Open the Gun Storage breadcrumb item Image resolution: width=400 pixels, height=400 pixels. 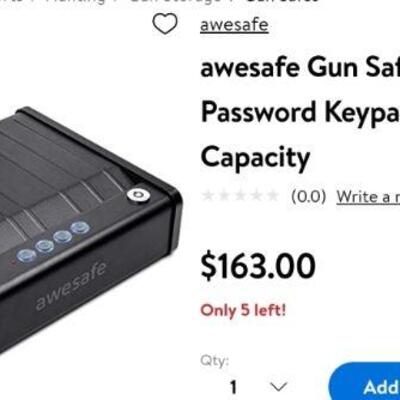tap(174, 1)
